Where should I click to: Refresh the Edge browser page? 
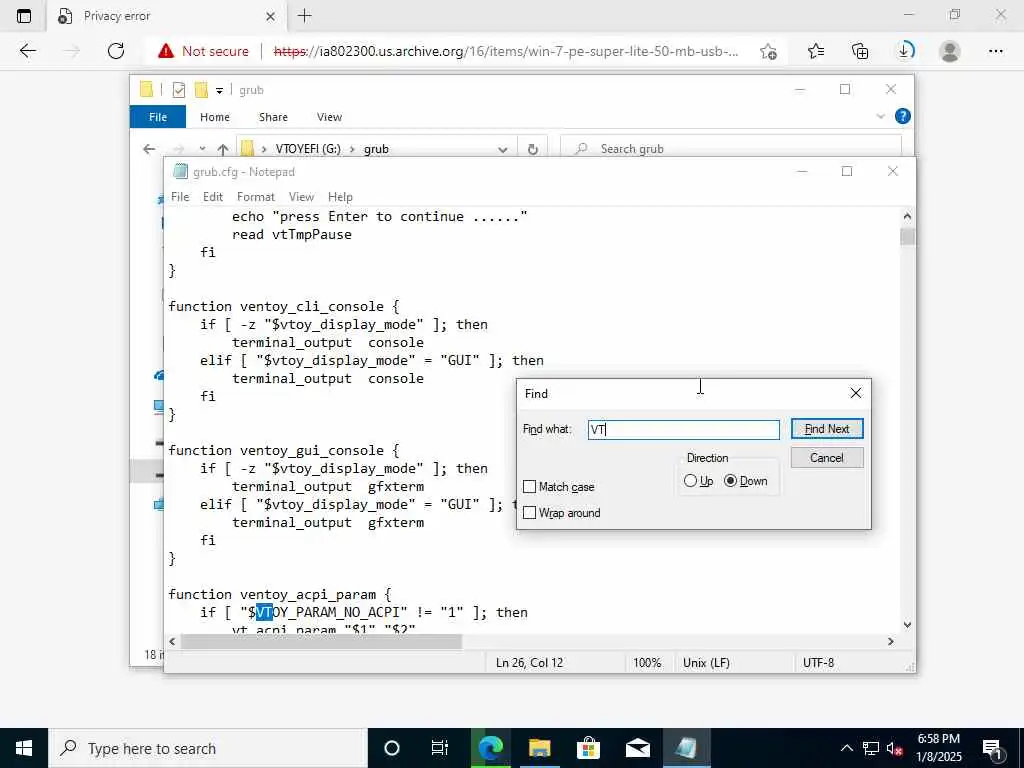116,51
